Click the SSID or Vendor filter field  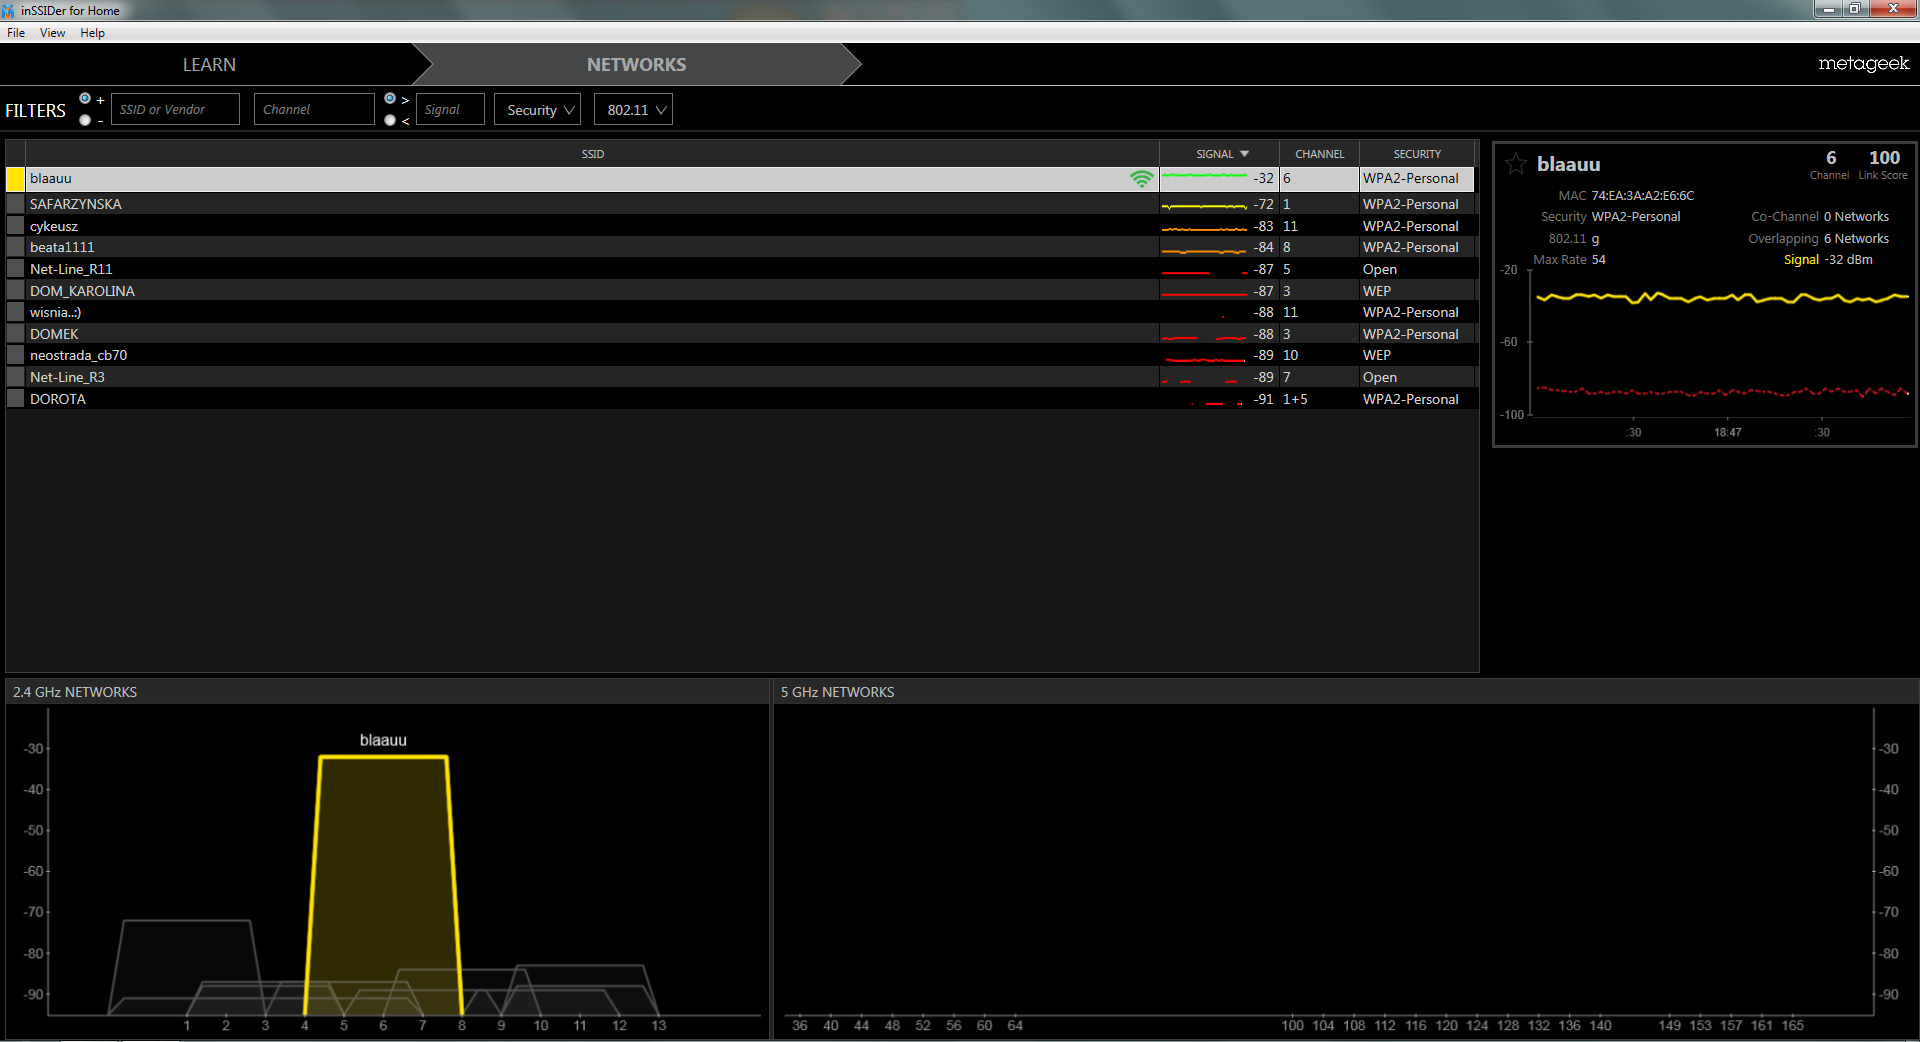tap(175, 109)
